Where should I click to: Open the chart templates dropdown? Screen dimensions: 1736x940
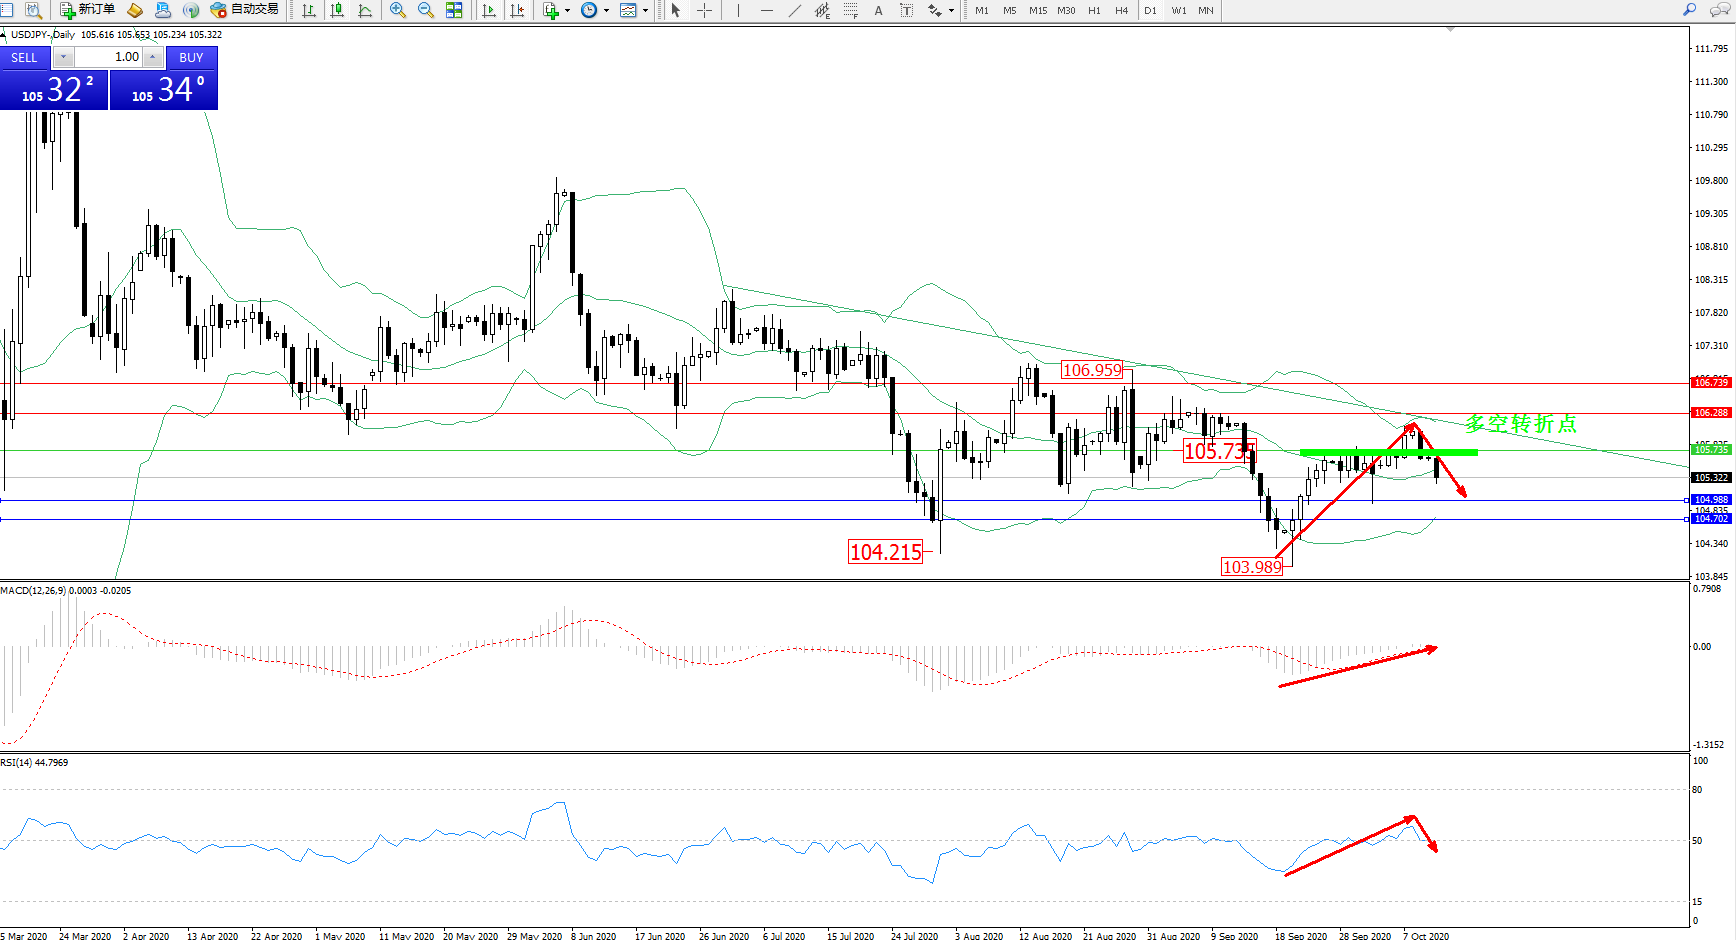pyautogui.click(x=645, y=10)
